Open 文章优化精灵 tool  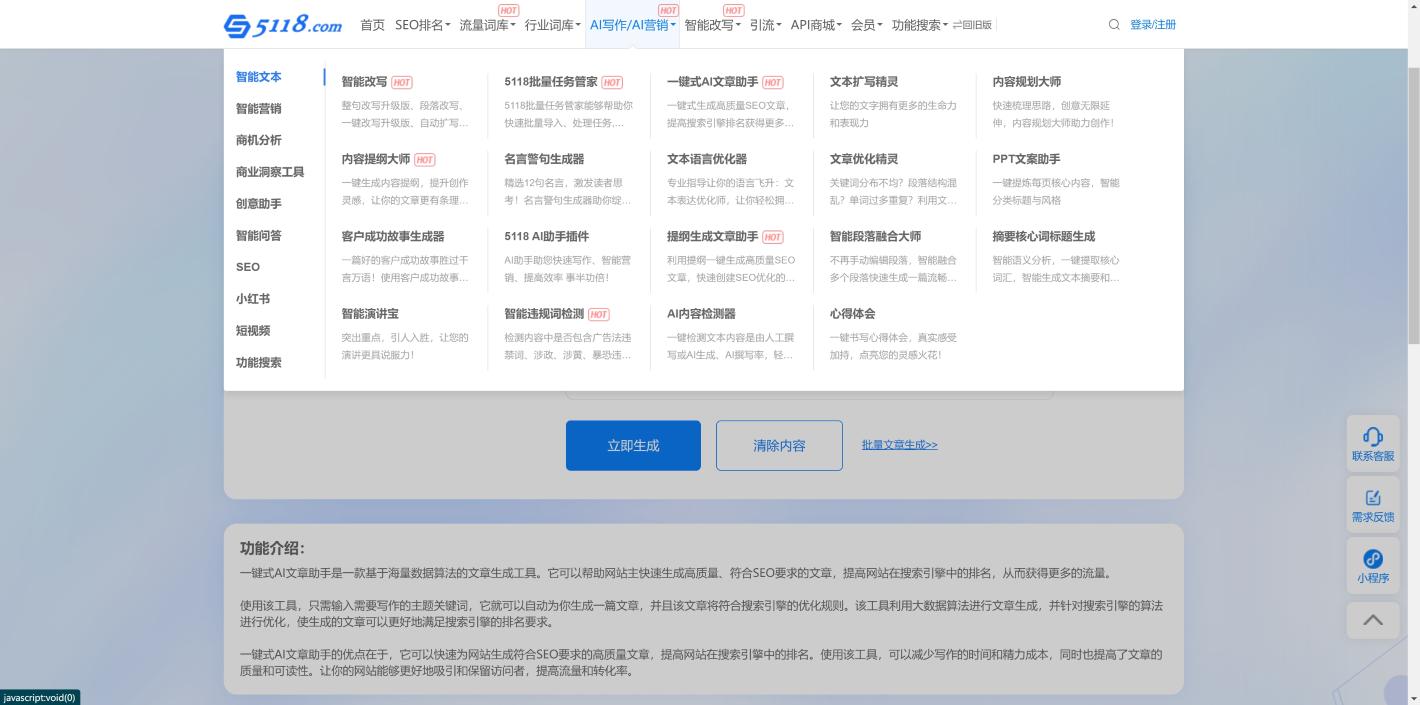864,159
